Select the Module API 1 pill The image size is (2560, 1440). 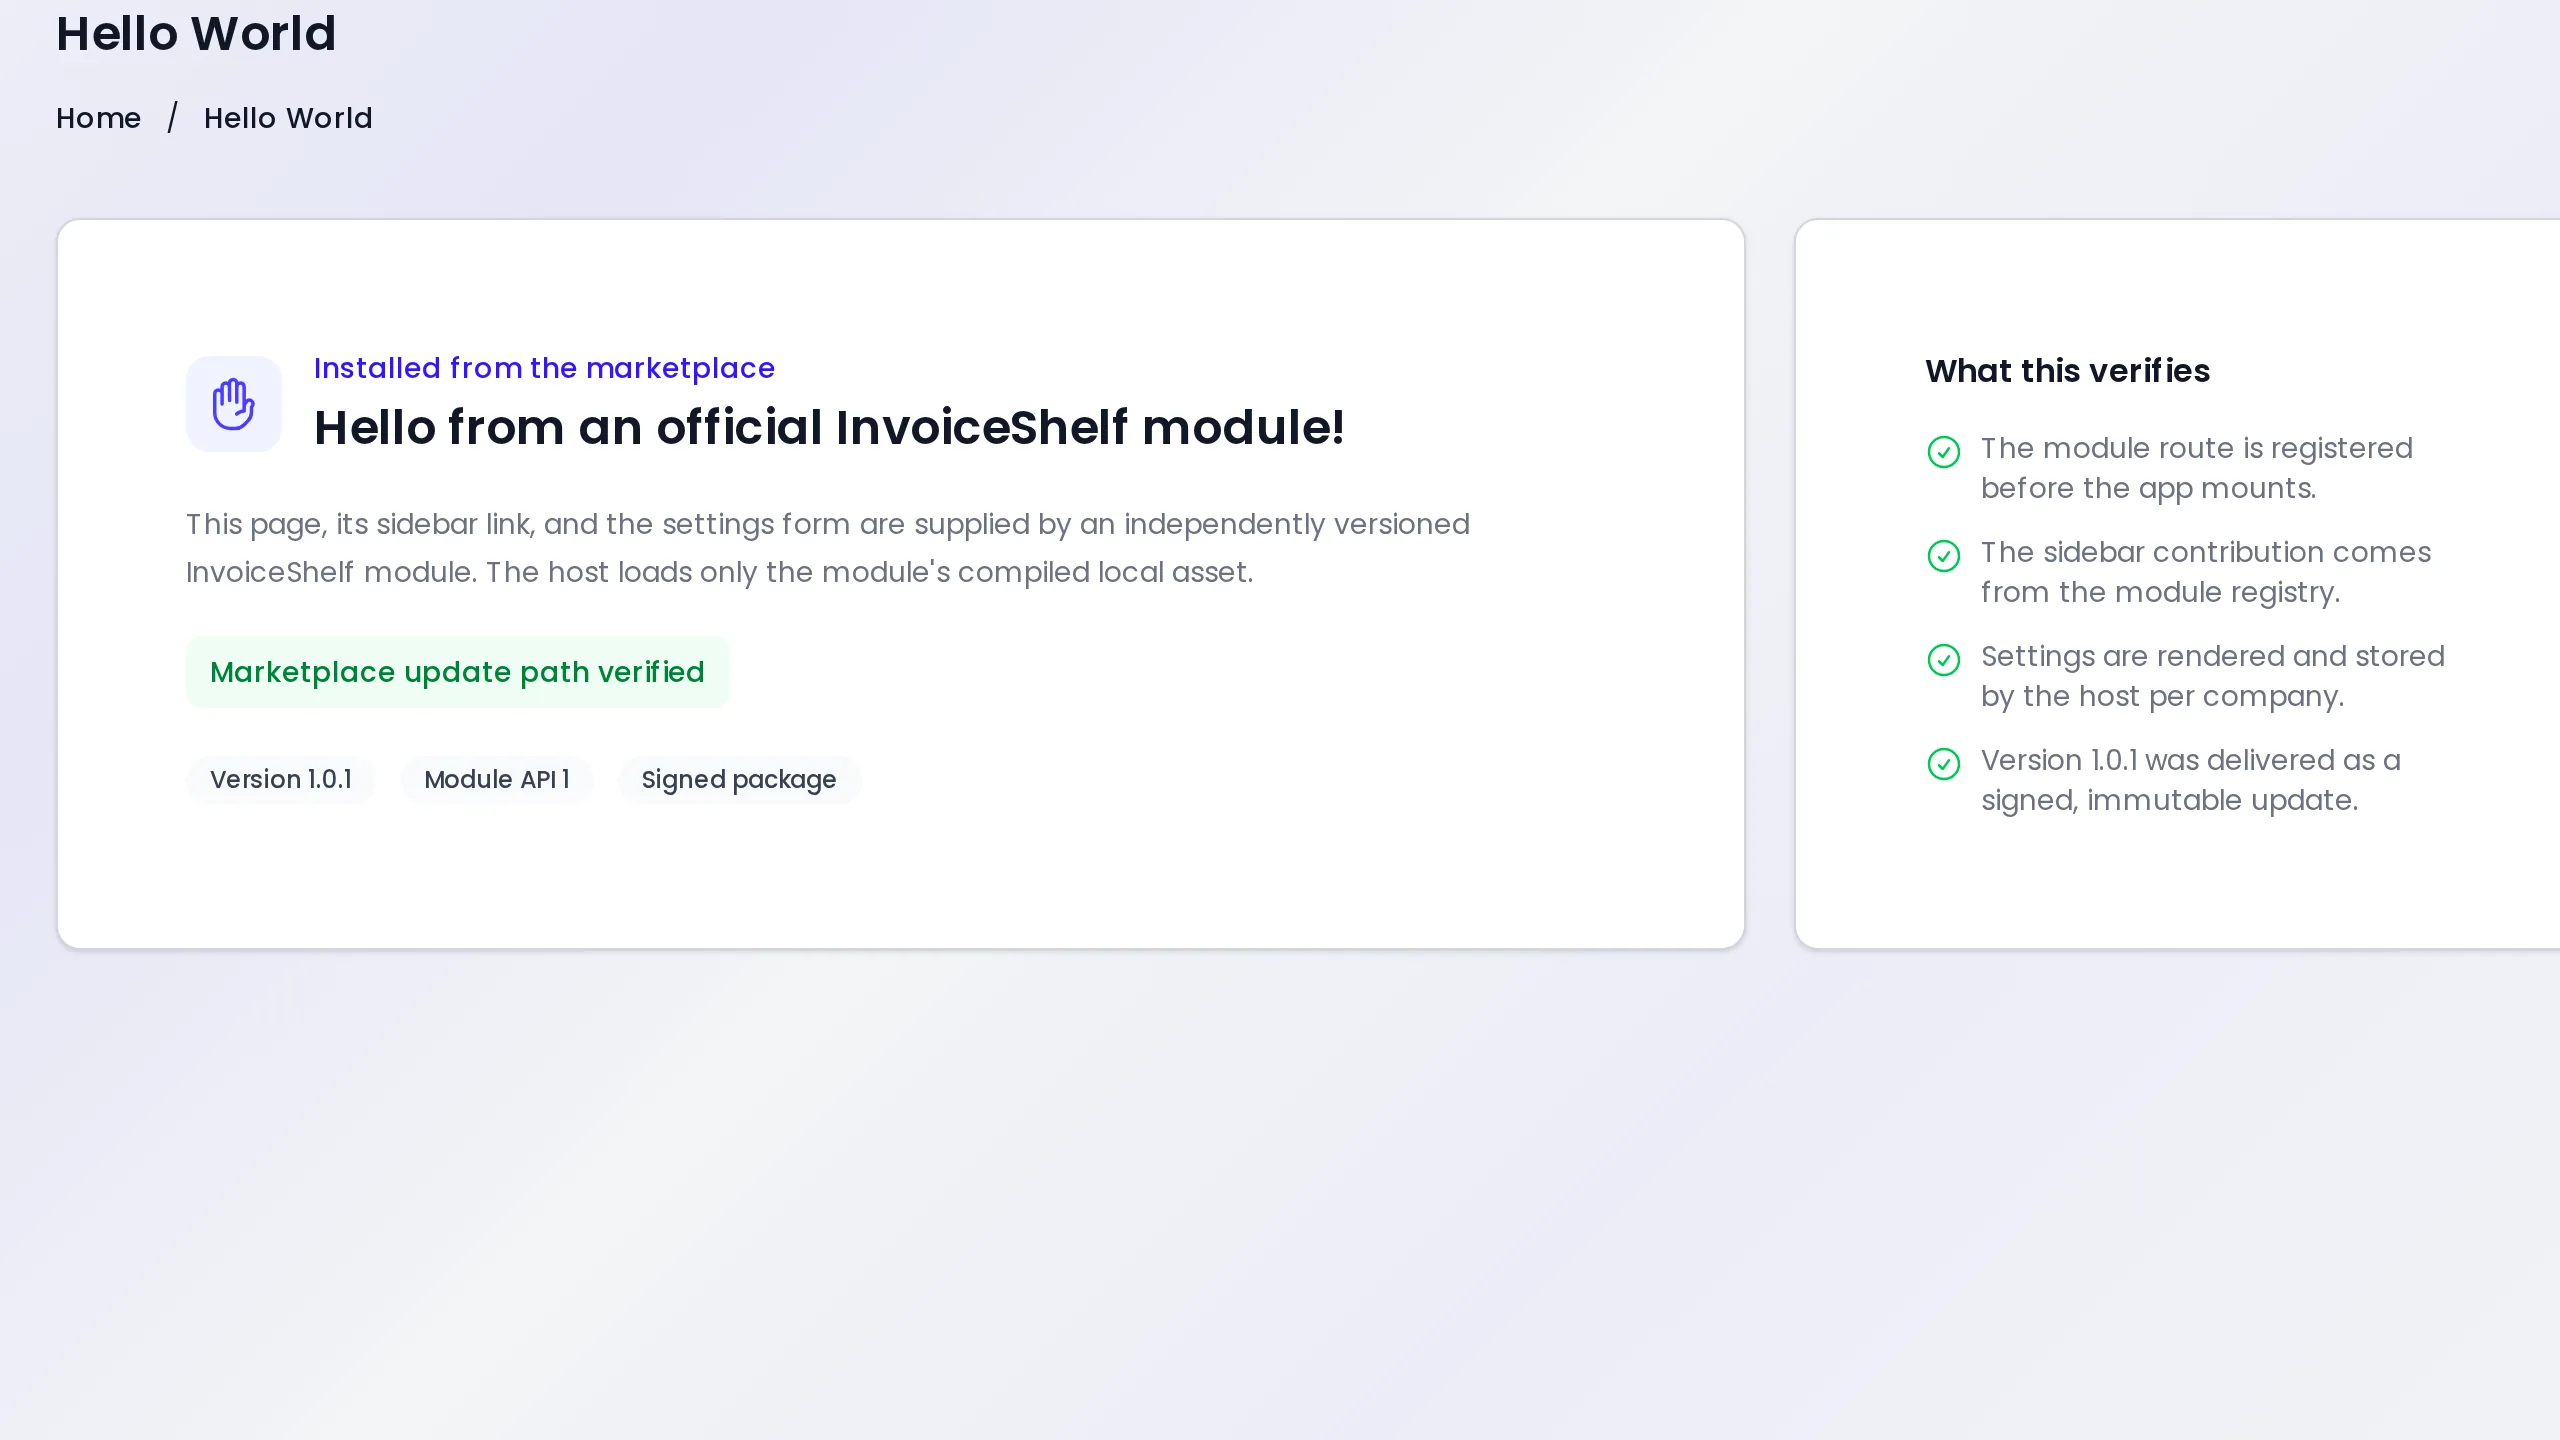coord(497,780)
